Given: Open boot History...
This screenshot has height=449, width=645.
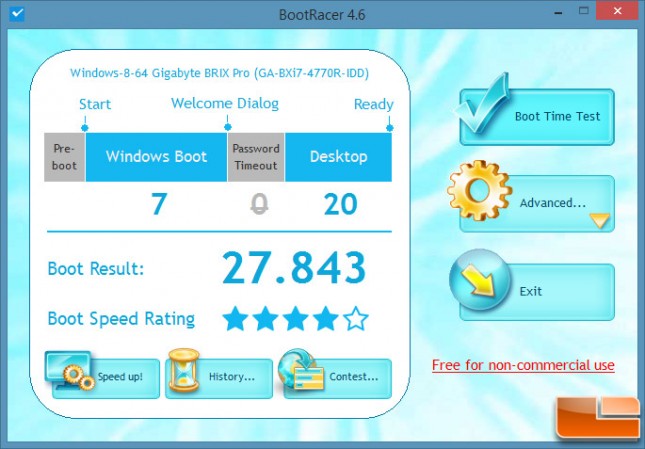Looking at the screenshot, I should pyautogui.click(x=219, y=378).
